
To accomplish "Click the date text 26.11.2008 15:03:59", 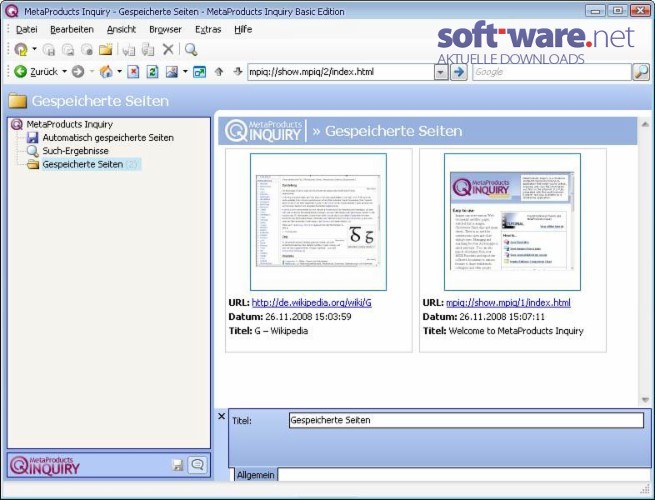I will pyautogui.click(x=308, y=317).
